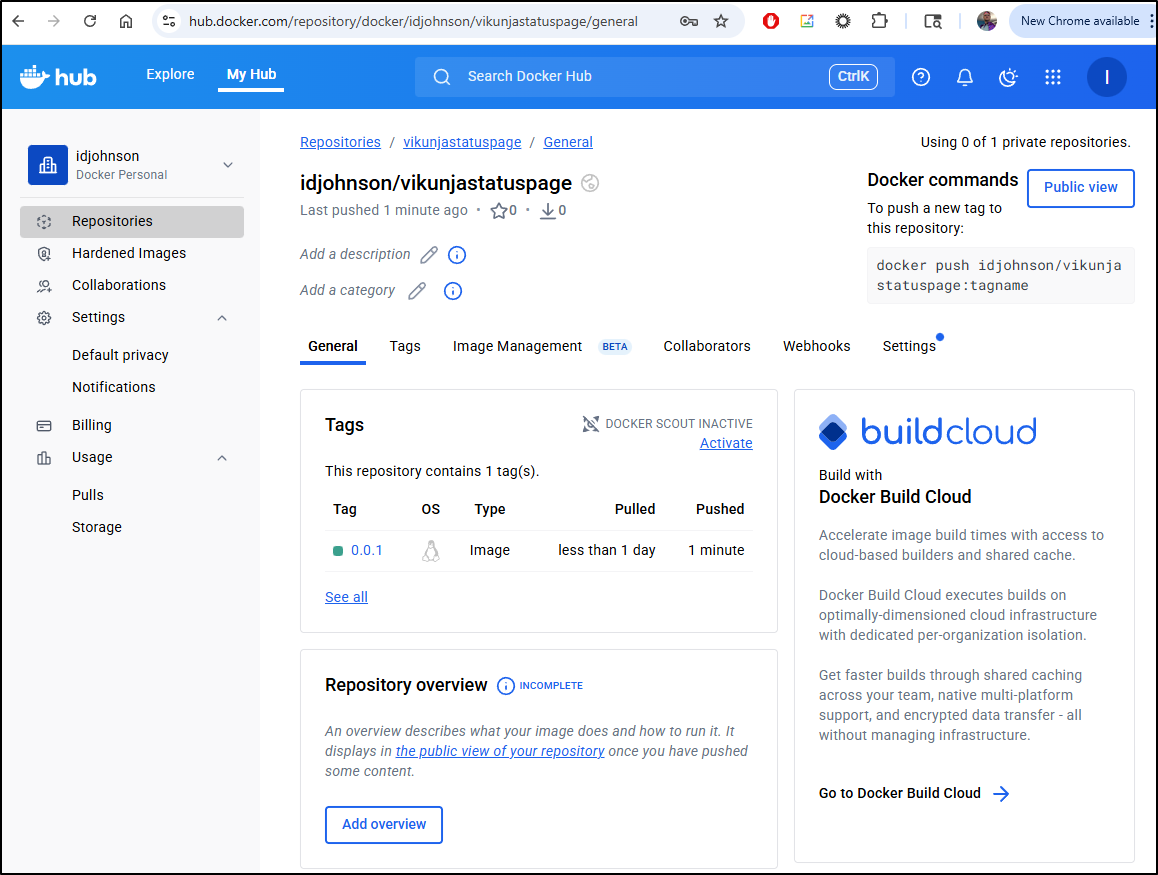Click the Search Docker Hub field
Viewport: 1158px width, 875px height.
pos(640,77)
